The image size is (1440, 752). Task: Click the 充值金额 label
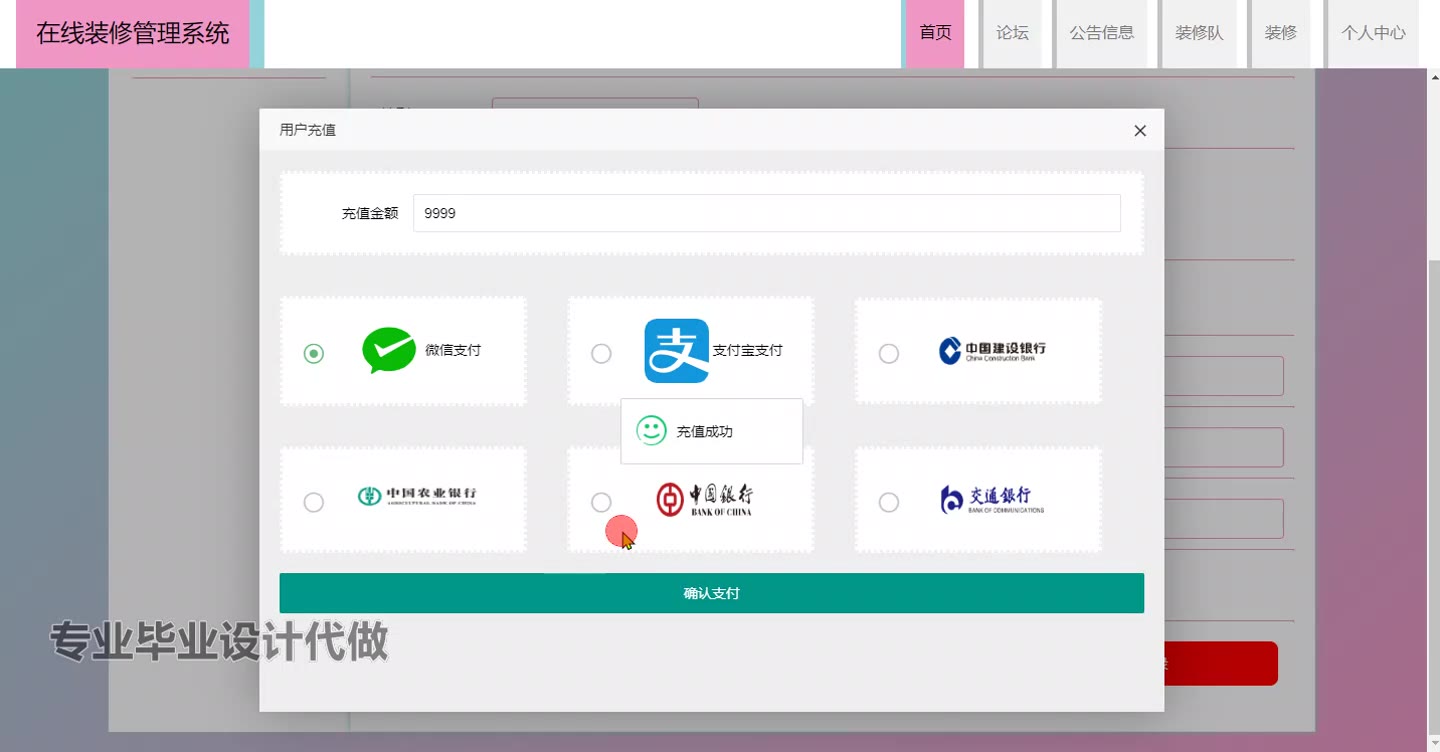[370, 213]
